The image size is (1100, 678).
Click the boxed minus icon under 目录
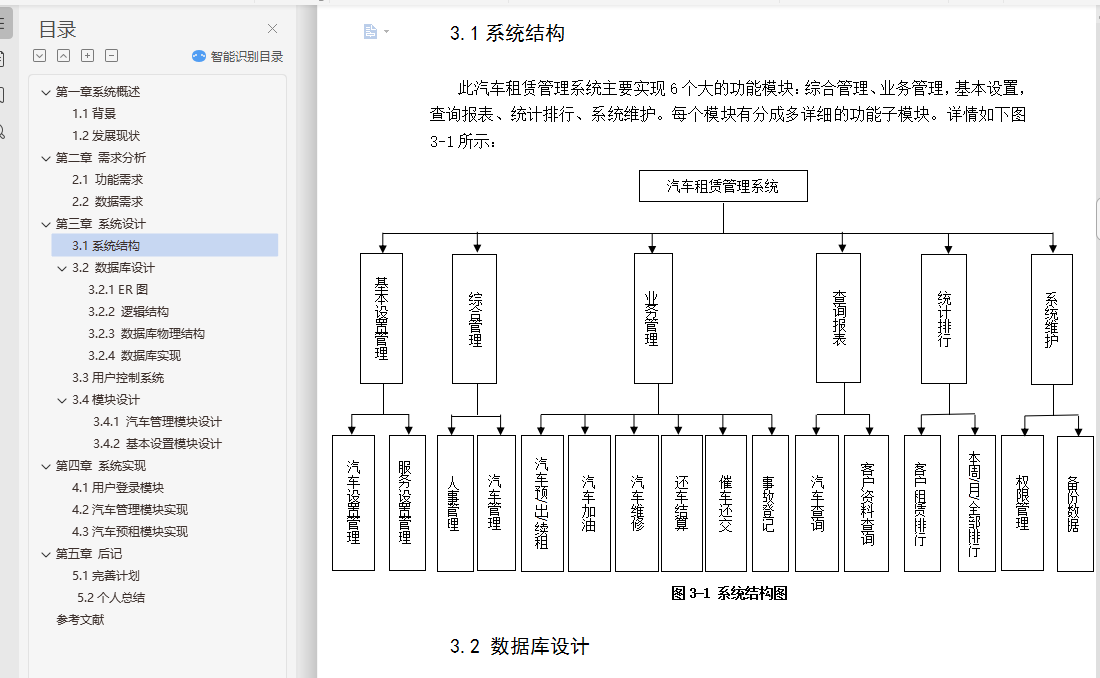(112, 55)
